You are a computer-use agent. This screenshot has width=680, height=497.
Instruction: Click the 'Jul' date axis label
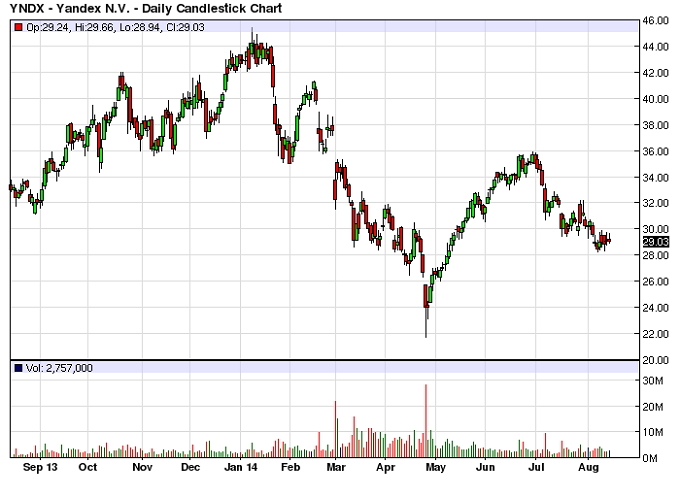(536, 468)
